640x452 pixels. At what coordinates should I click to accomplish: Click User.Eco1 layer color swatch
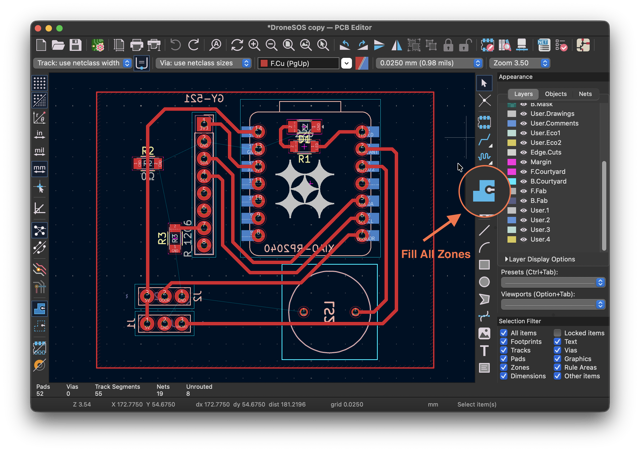point(511,133)
